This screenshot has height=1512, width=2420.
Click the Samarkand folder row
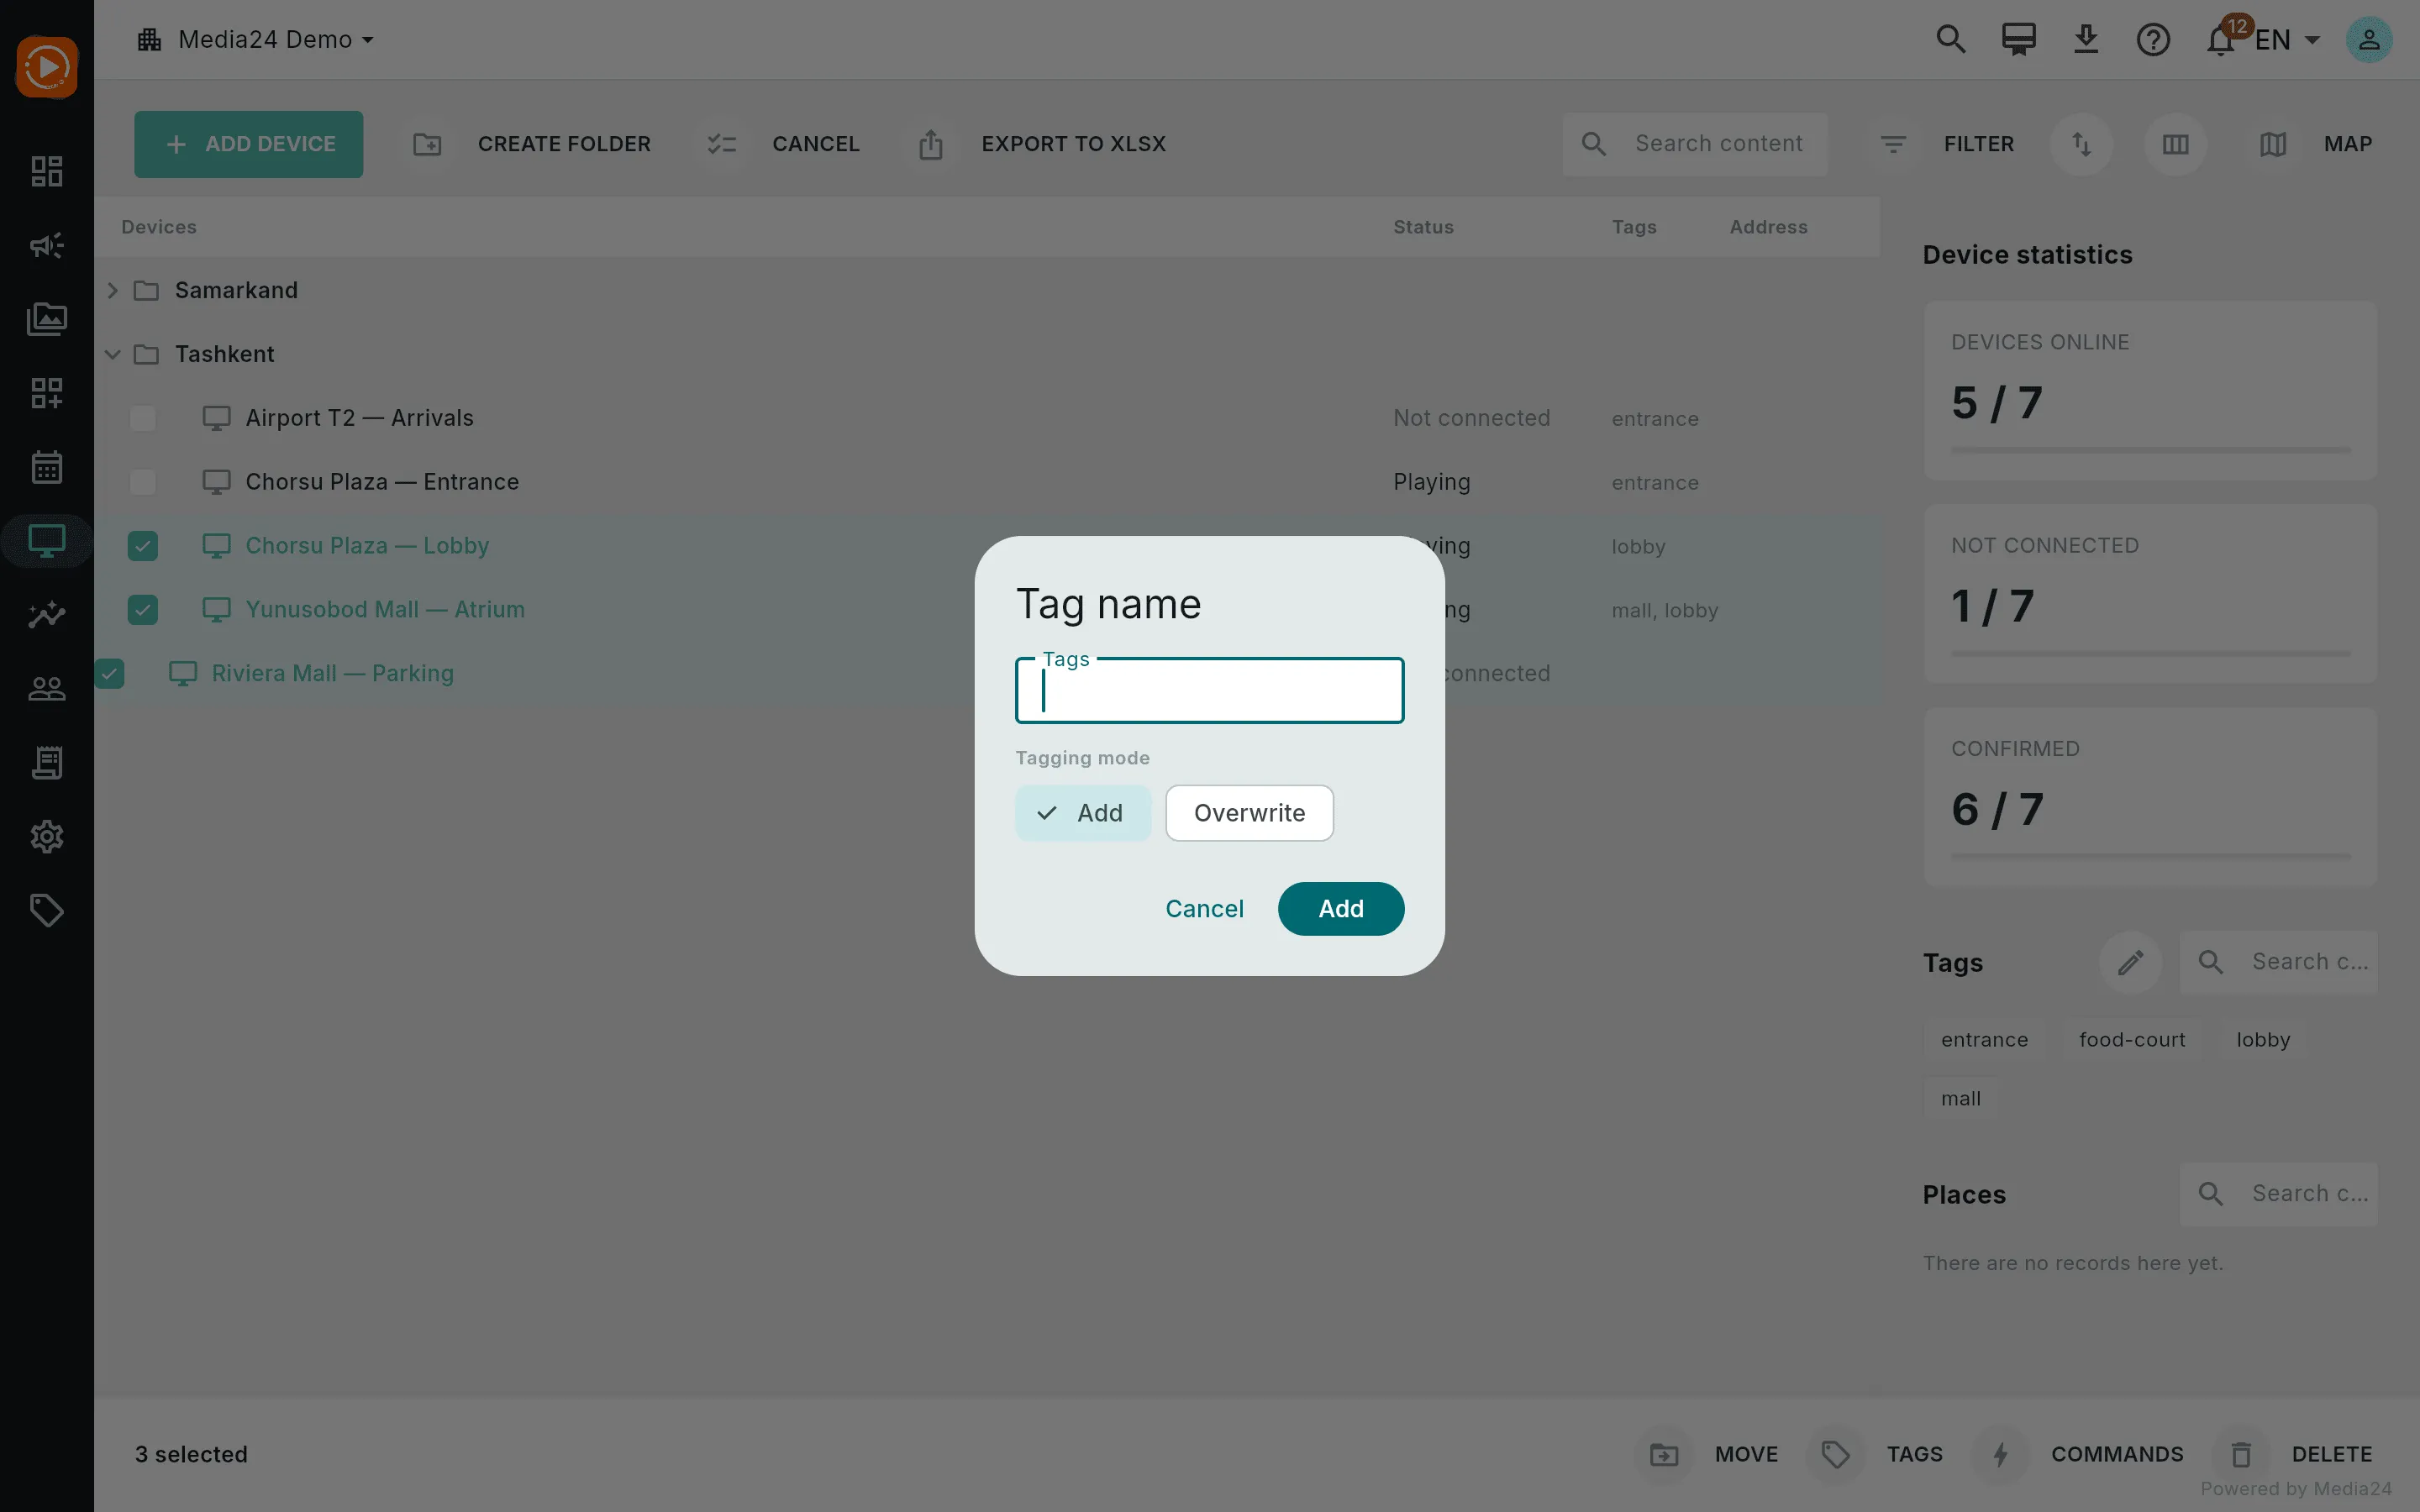click(987, 290)
